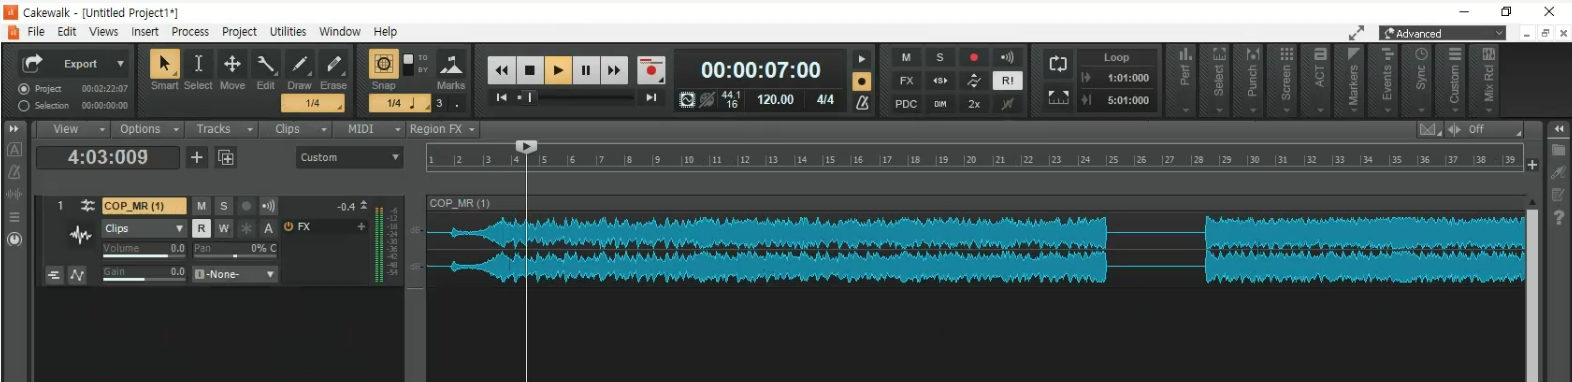Click the Pause transport button
The height and width of the screenshot is (382, 1572).
coord(586,70)
